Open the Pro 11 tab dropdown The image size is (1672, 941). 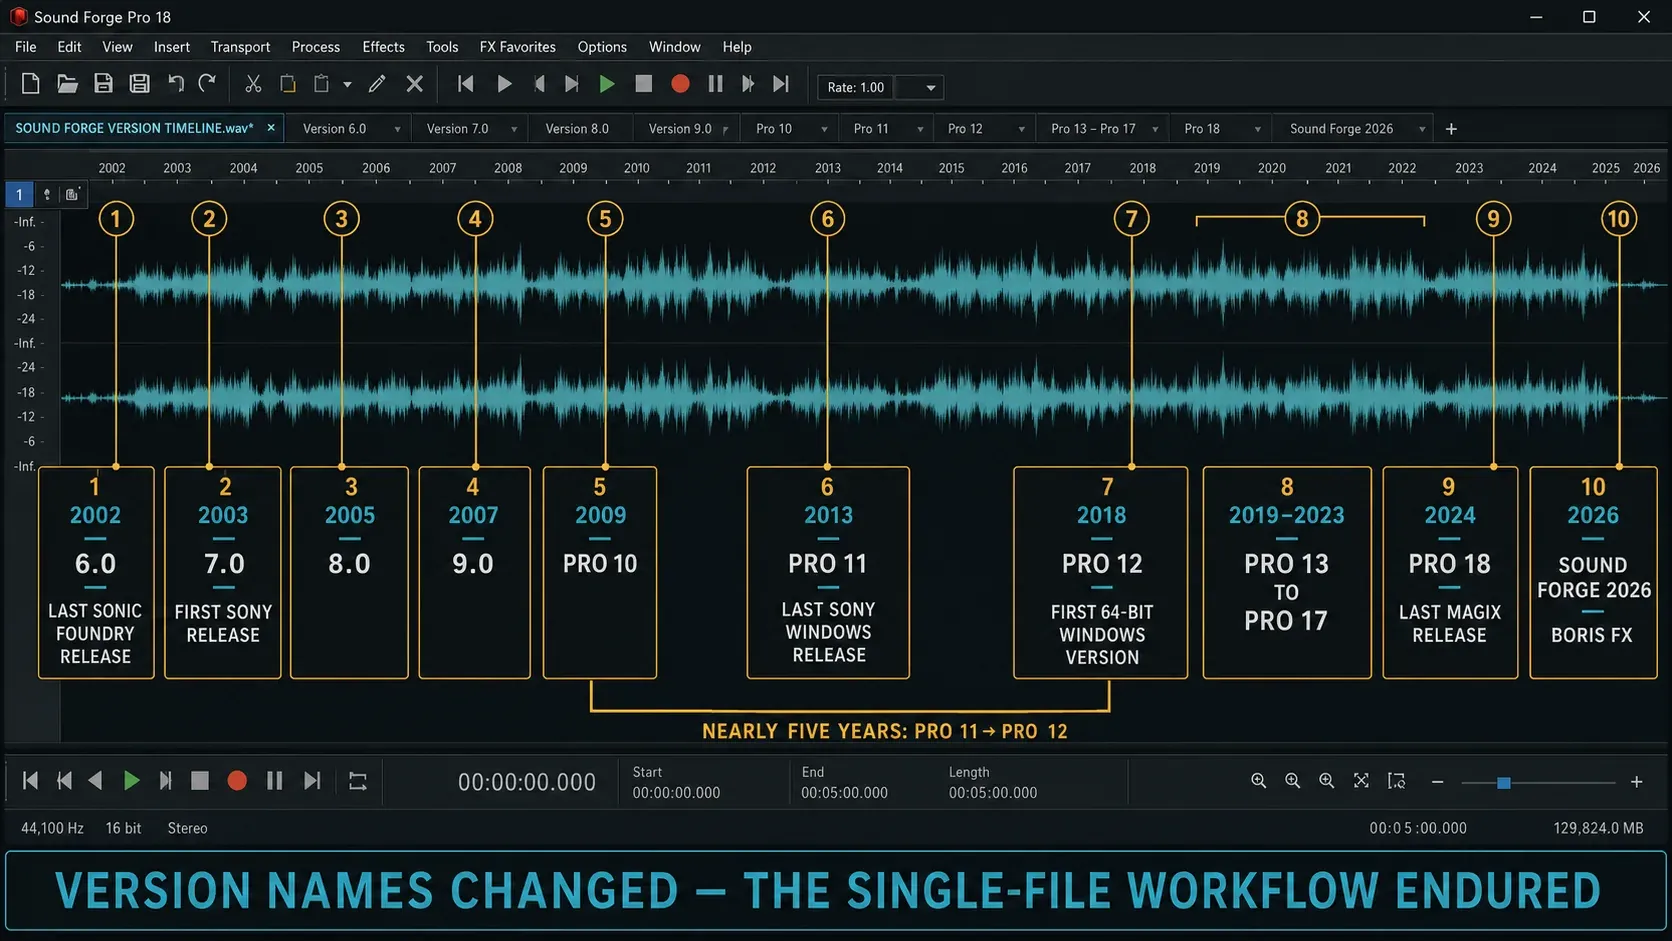point(919,130)
